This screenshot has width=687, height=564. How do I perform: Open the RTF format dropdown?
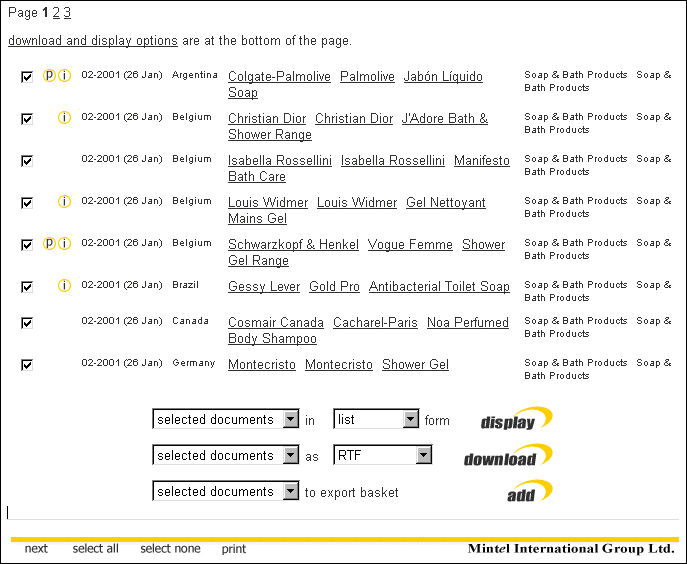pos(382,455)
